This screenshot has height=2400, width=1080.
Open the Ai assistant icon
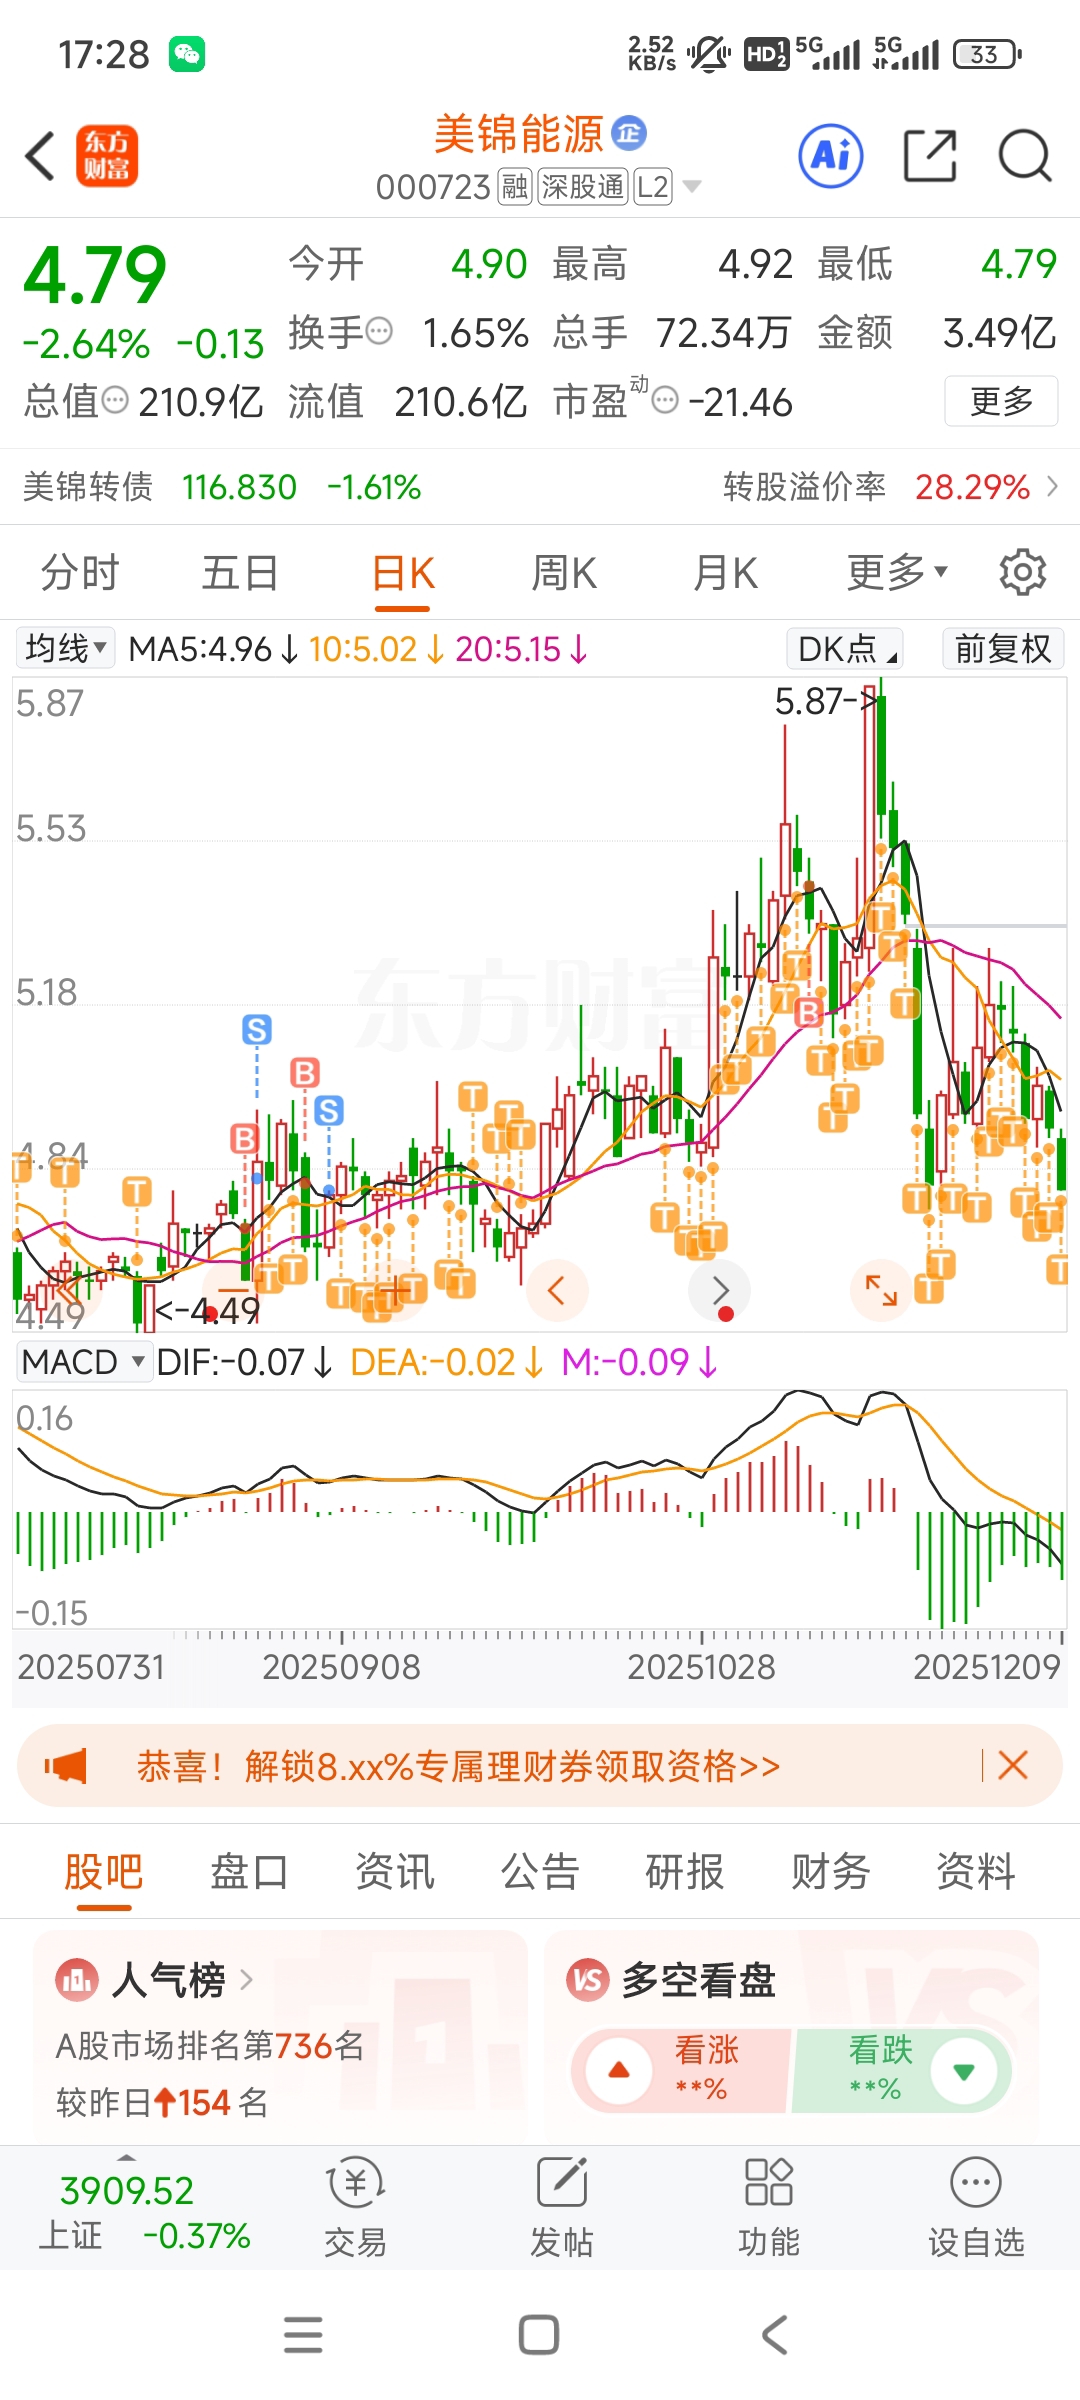831,156
